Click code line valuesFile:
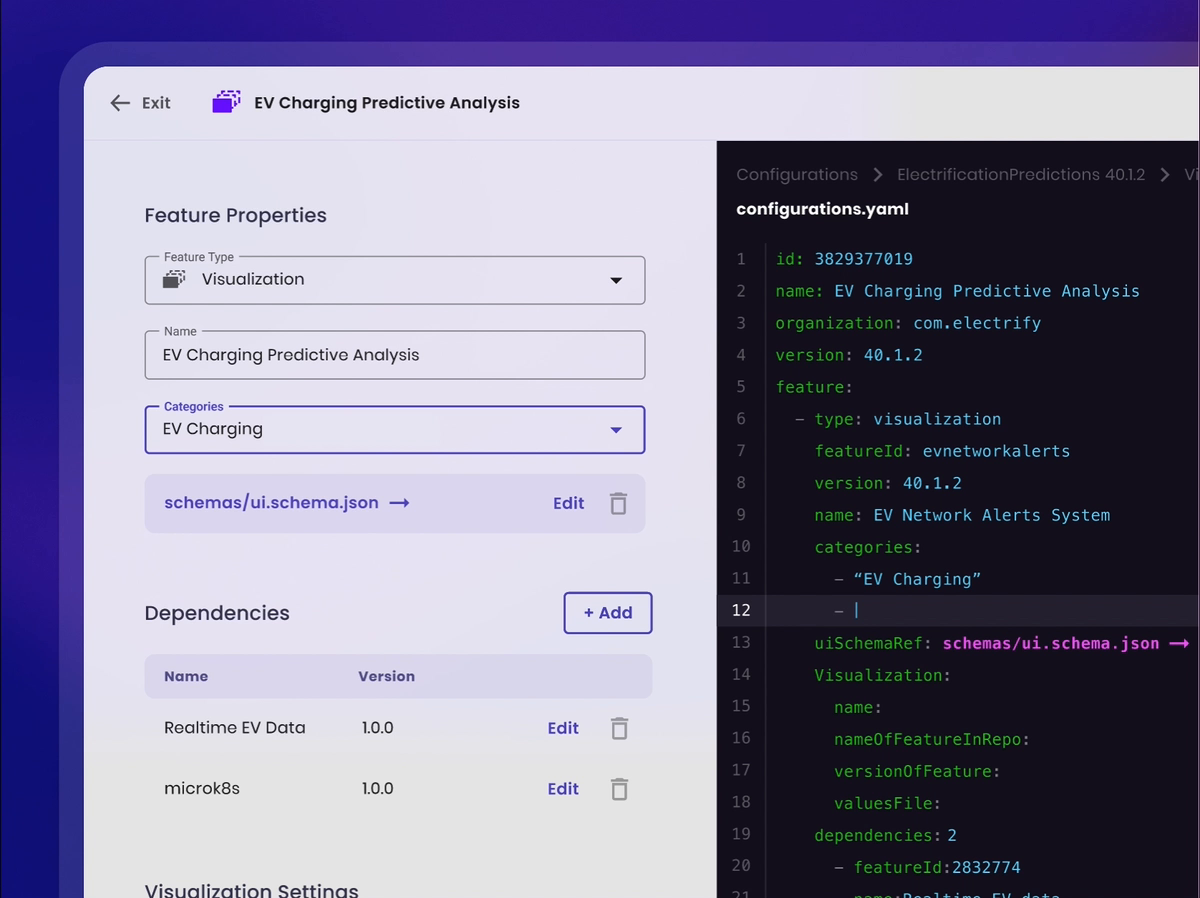 pos(887,803)
